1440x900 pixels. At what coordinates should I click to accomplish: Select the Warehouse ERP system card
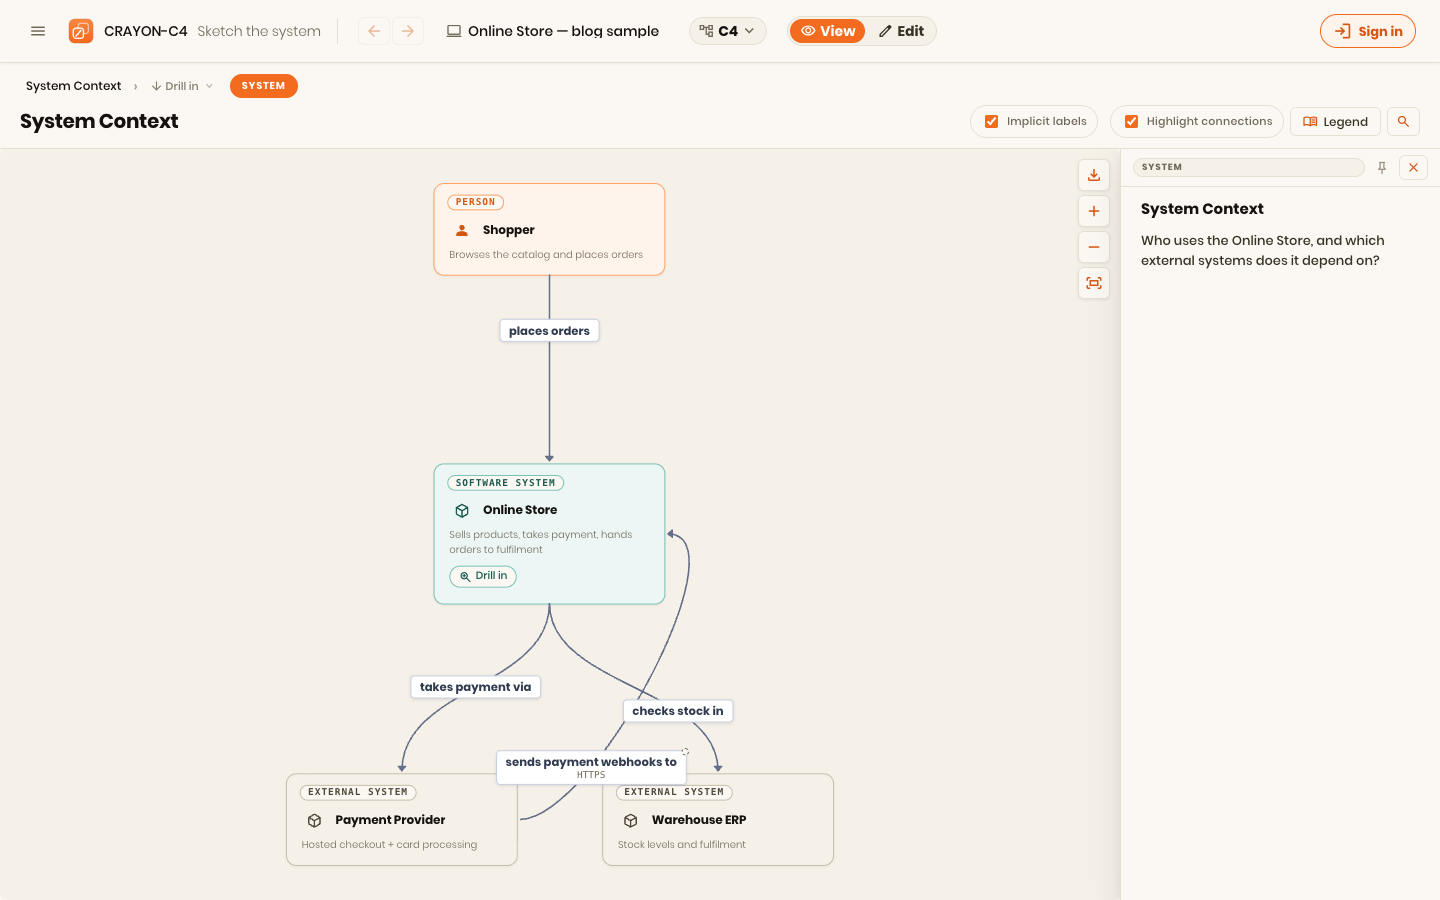click(x=718, y=820)
